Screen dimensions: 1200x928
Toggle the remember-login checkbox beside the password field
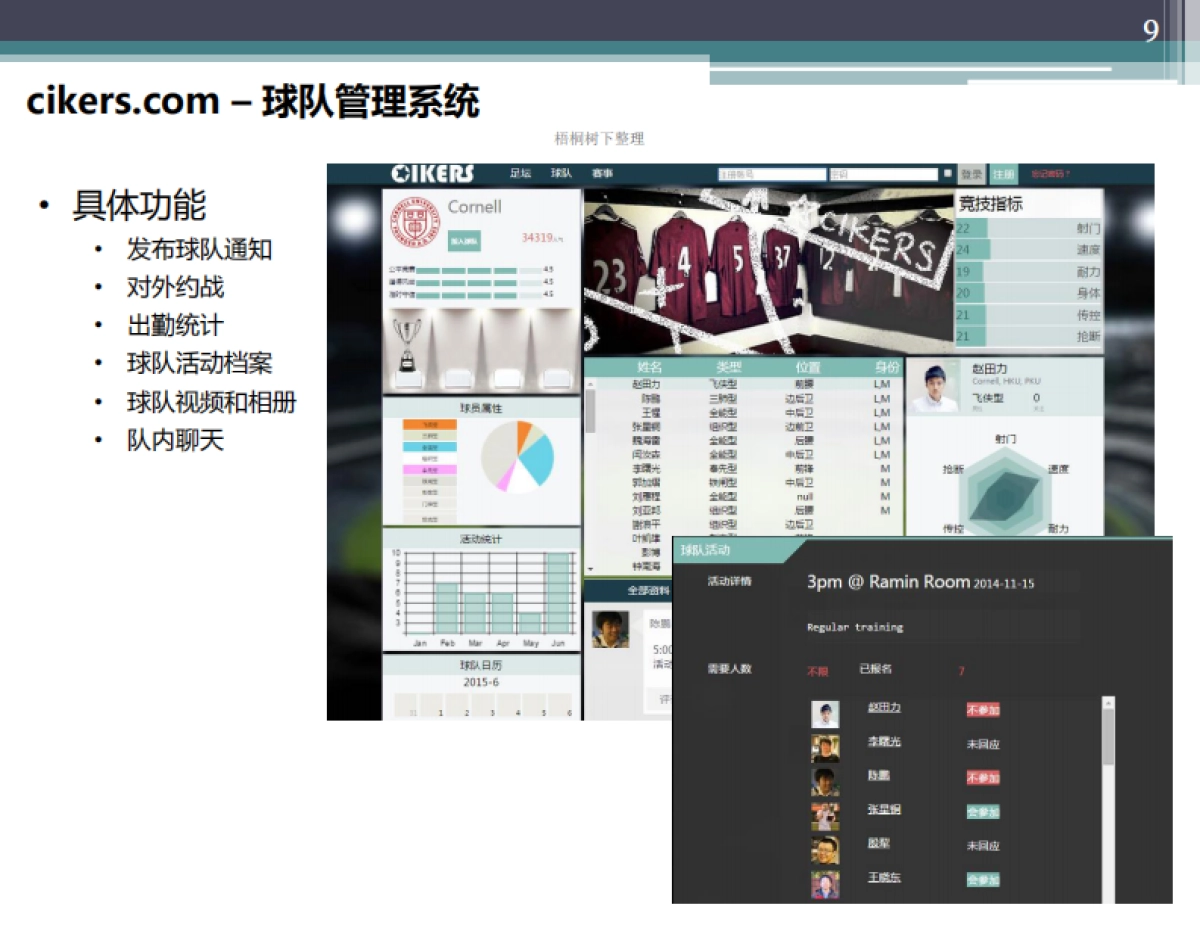947,173
